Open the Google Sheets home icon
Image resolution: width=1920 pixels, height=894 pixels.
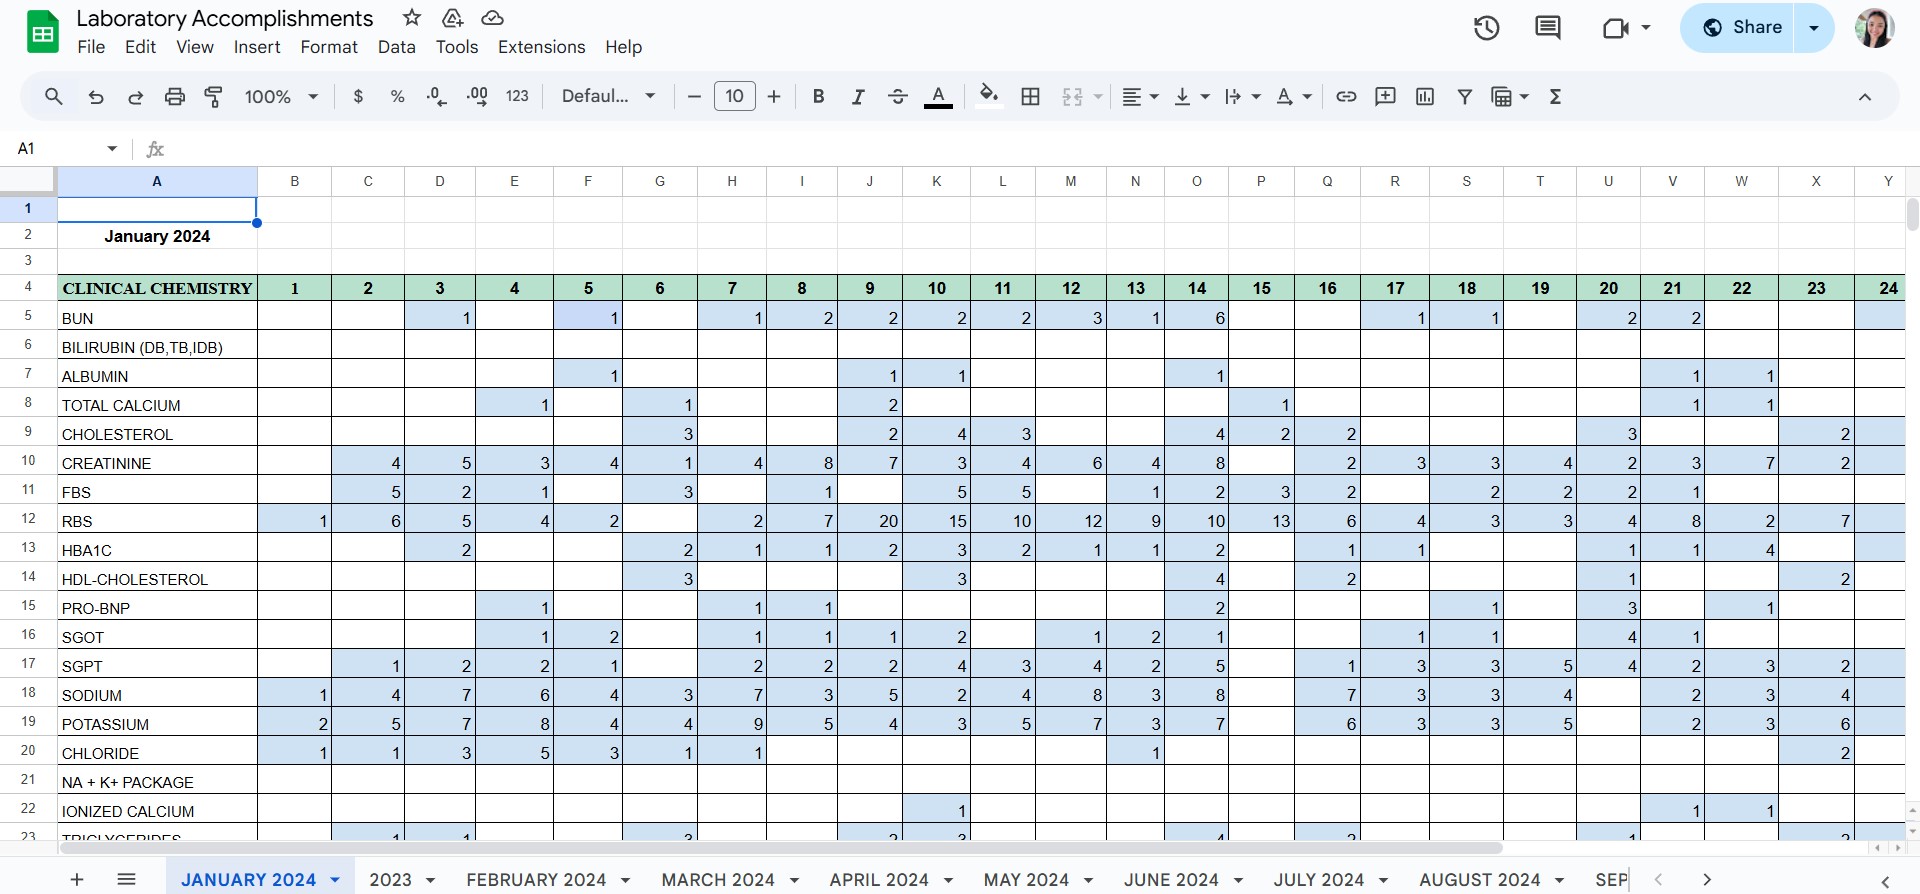coord(42,32)
